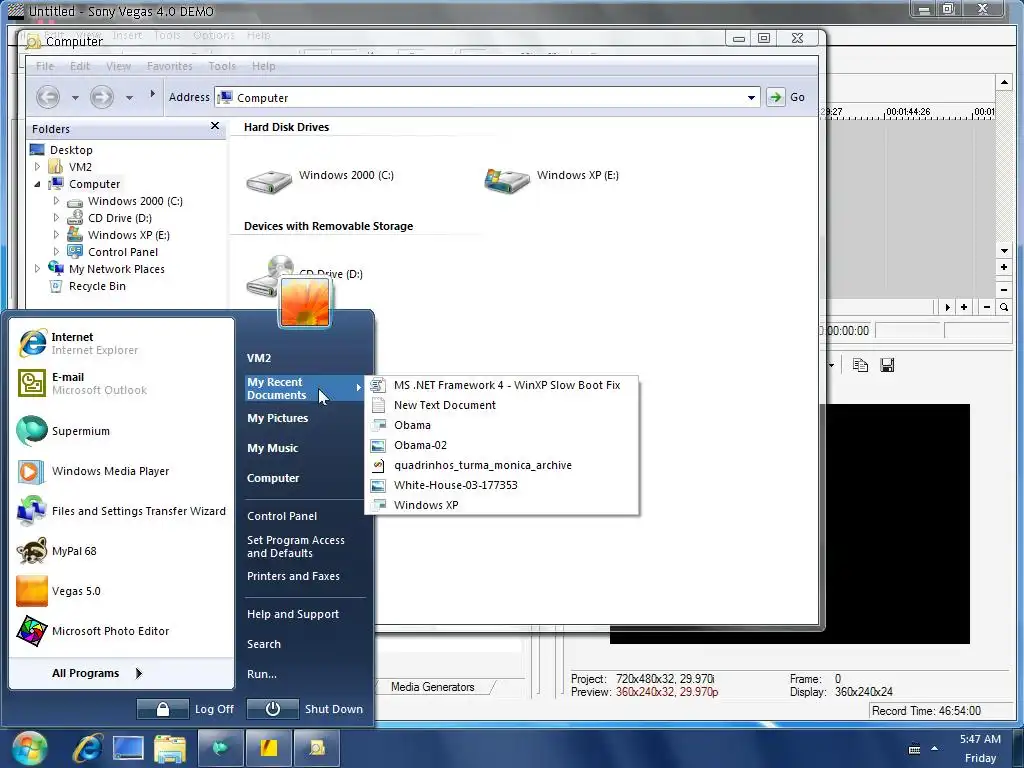Image resolution: width=1024 pixels, height=768 pixels.
Task: Open the Run... dialog
Action: (262, 674)
